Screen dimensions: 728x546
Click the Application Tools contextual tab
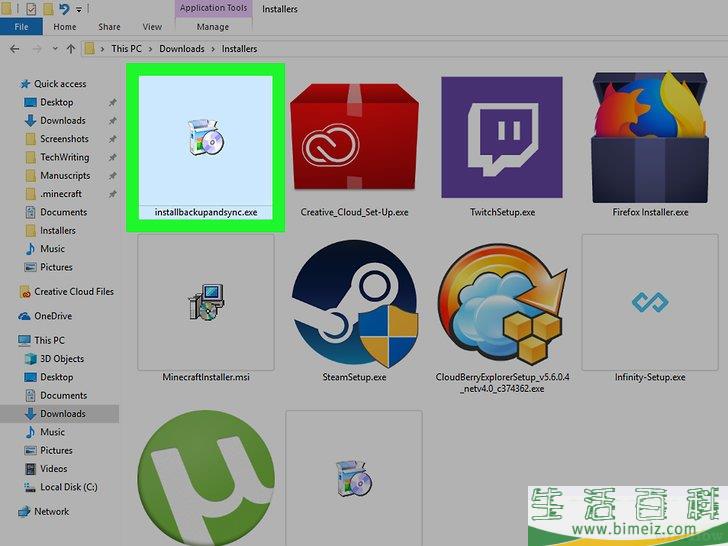[214, 8]
